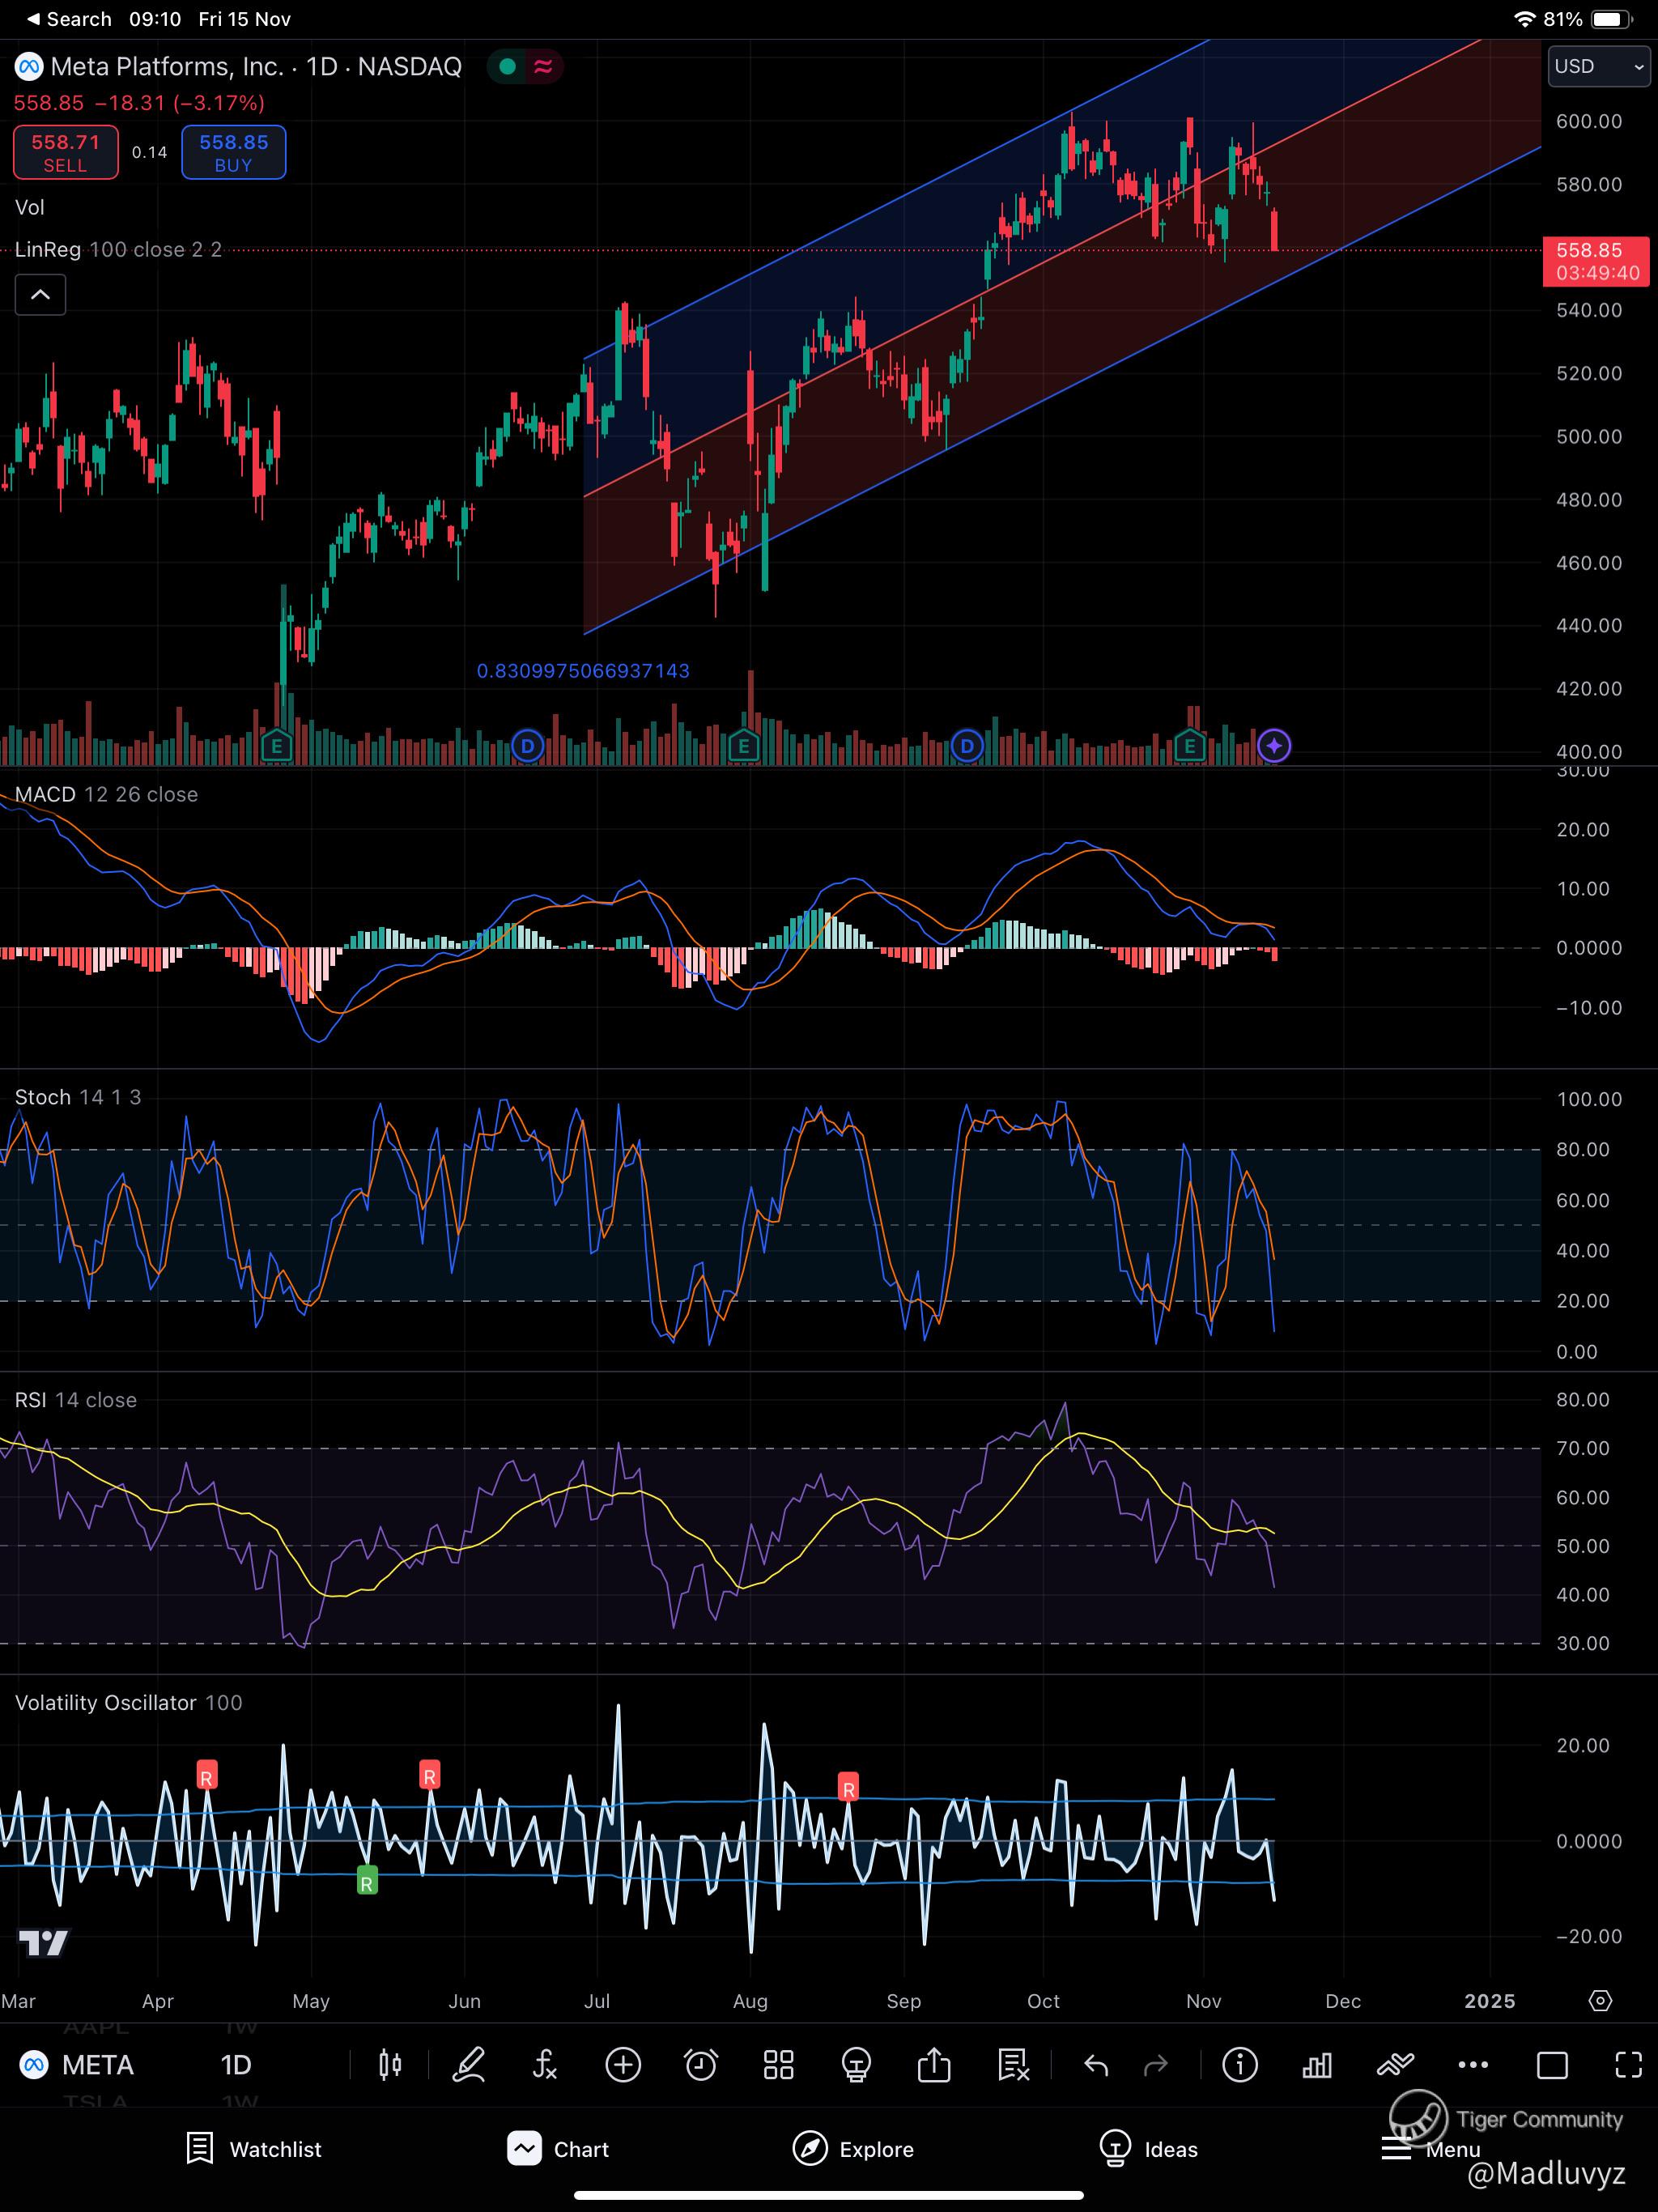
Task: Tap the alarm clock alert icon
Action: click(701, 2065)
